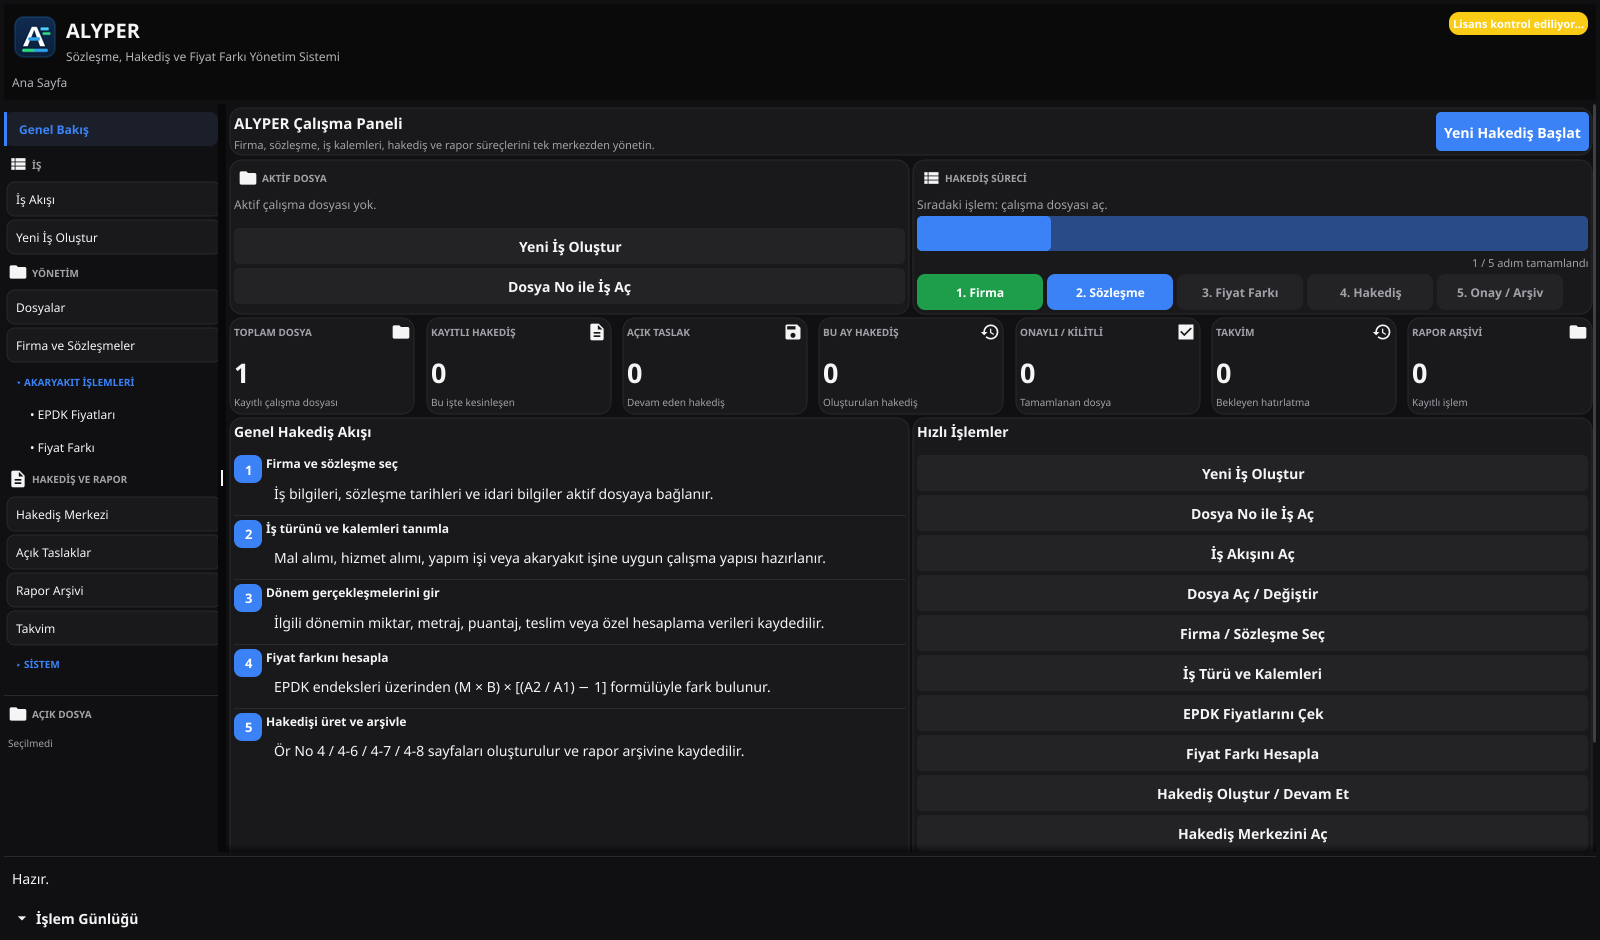Click the Hakediş Süreci progress bar
1600x940 pixels.
pos(1252,234)
